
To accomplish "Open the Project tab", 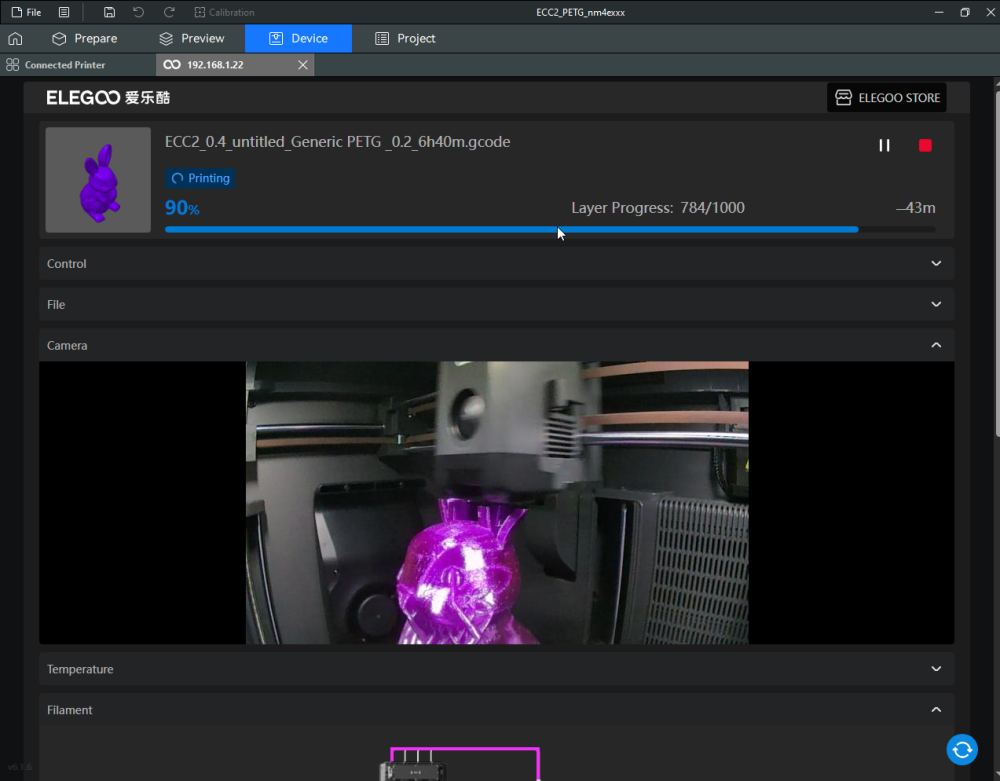I will tap(405, 38).
